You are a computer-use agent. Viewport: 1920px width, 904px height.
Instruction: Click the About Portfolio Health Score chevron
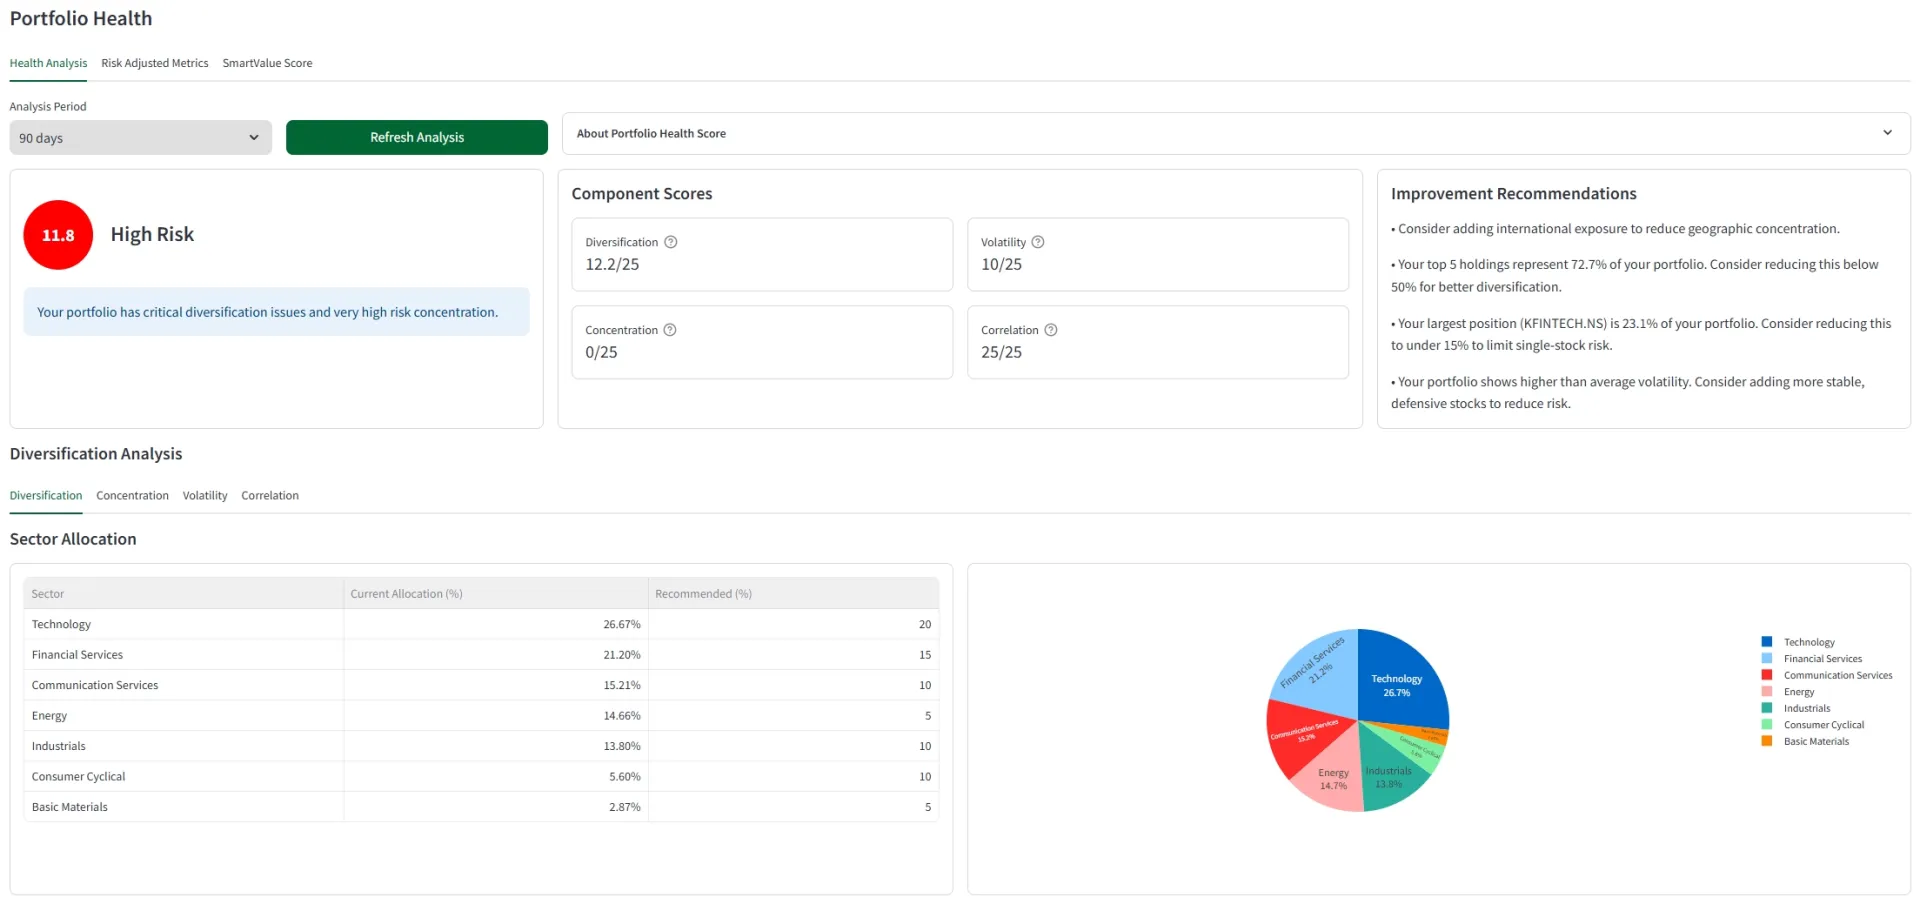1887,133
